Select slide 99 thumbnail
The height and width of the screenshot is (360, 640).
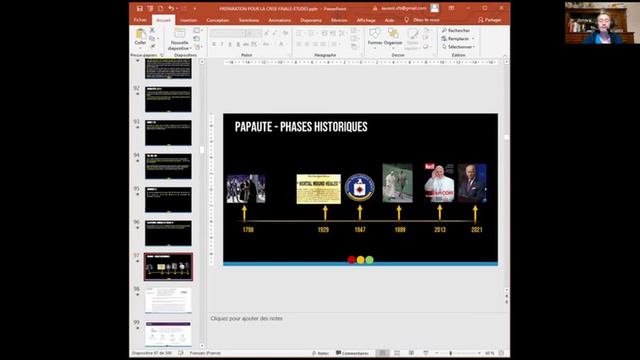pos(168,333)
